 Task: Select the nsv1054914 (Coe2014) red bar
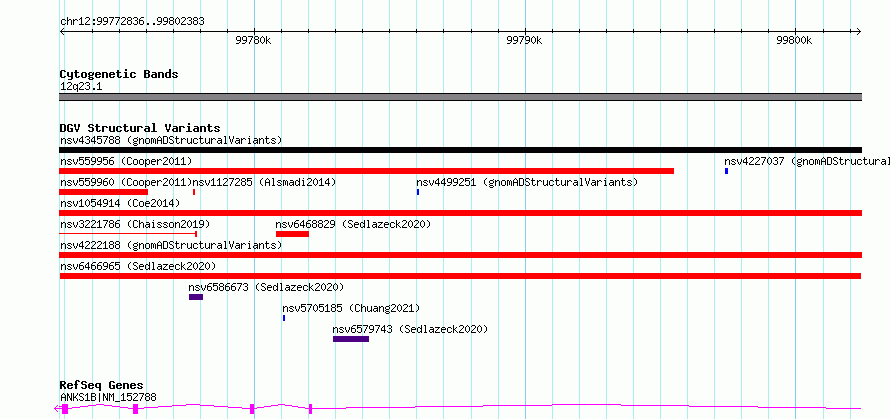pyautogui.click(x=460, y=213)
